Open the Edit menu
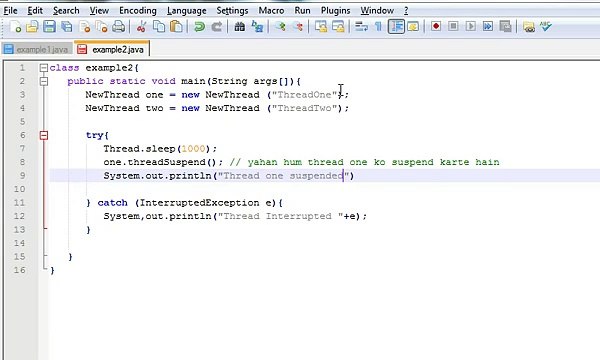Viewport: 600px width, 360px height. point(35,10)
